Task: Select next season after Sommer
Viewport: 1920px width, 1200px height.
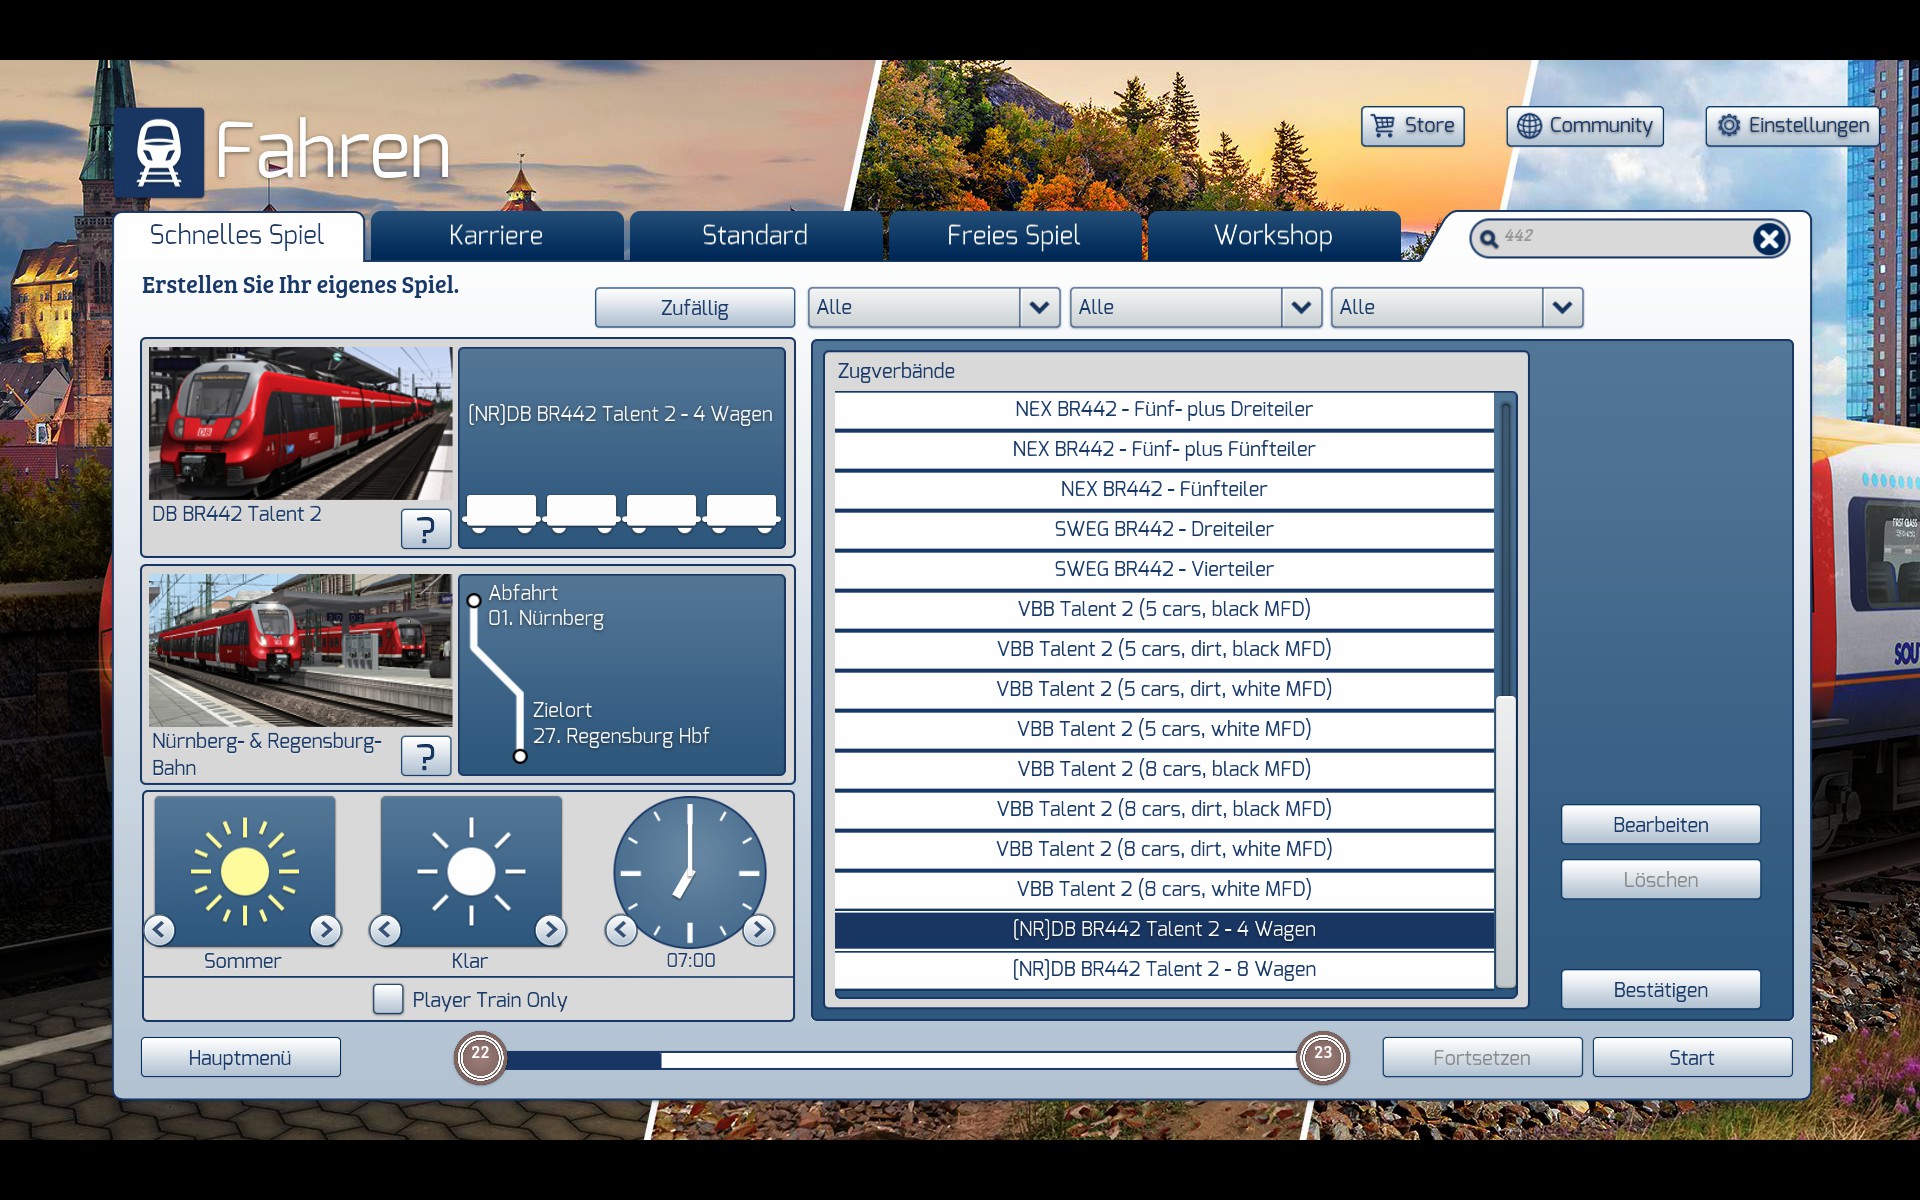Action: [x=325, y=930]
